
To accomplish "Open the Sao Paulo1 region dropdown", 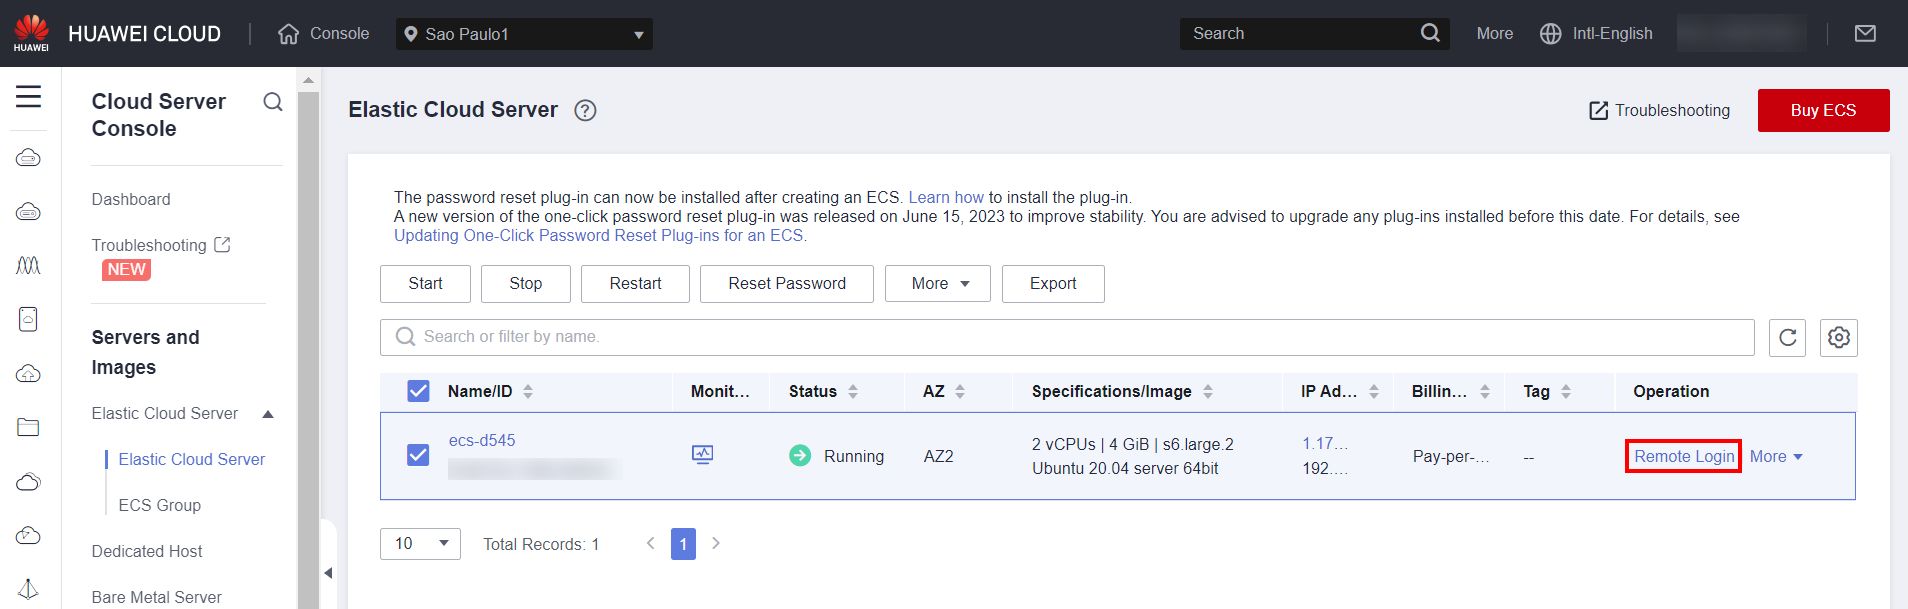I will tap(524, 34).
